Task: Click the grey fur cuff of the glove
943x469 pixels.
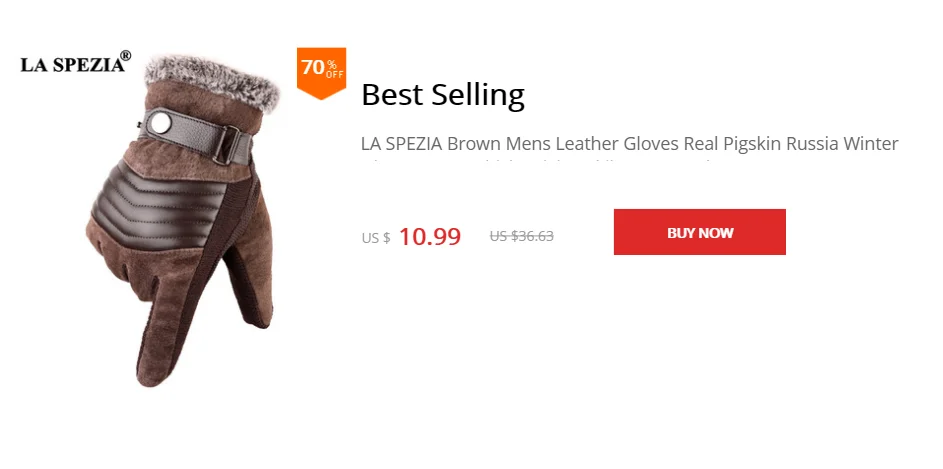Action: coord(212,81)
